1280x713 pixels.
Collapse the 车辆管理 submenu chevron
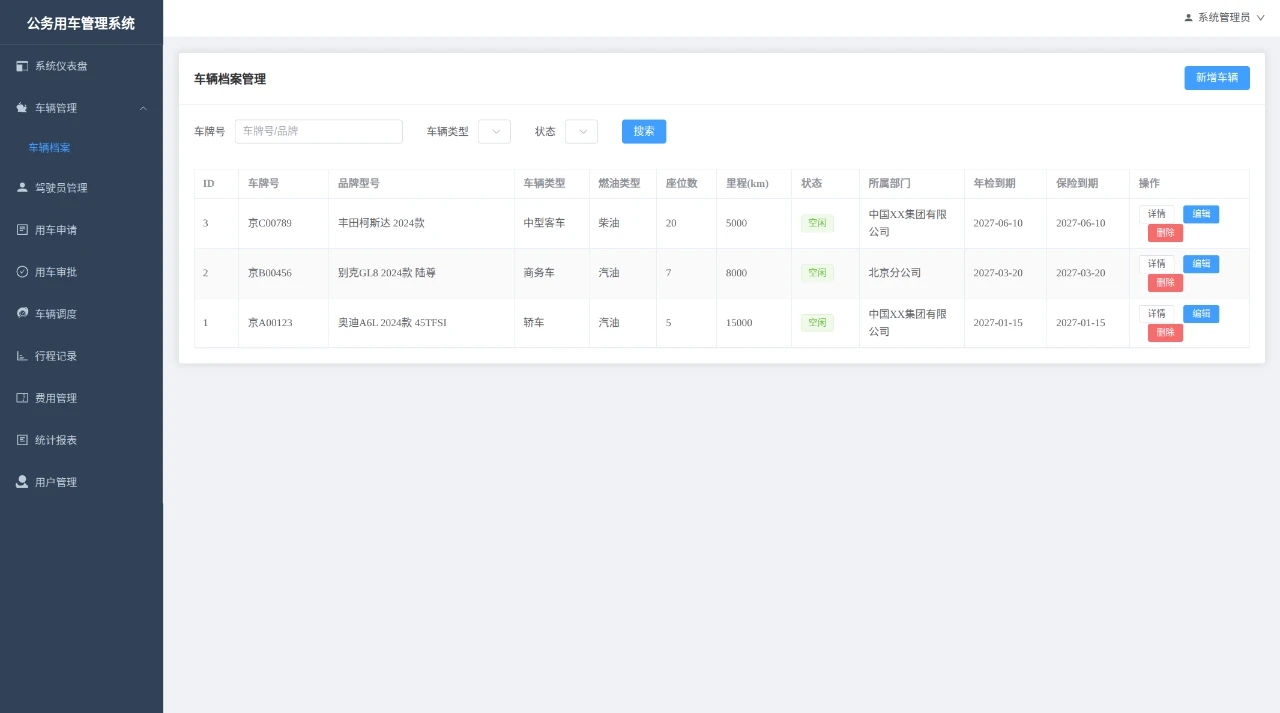pos(143,108)
